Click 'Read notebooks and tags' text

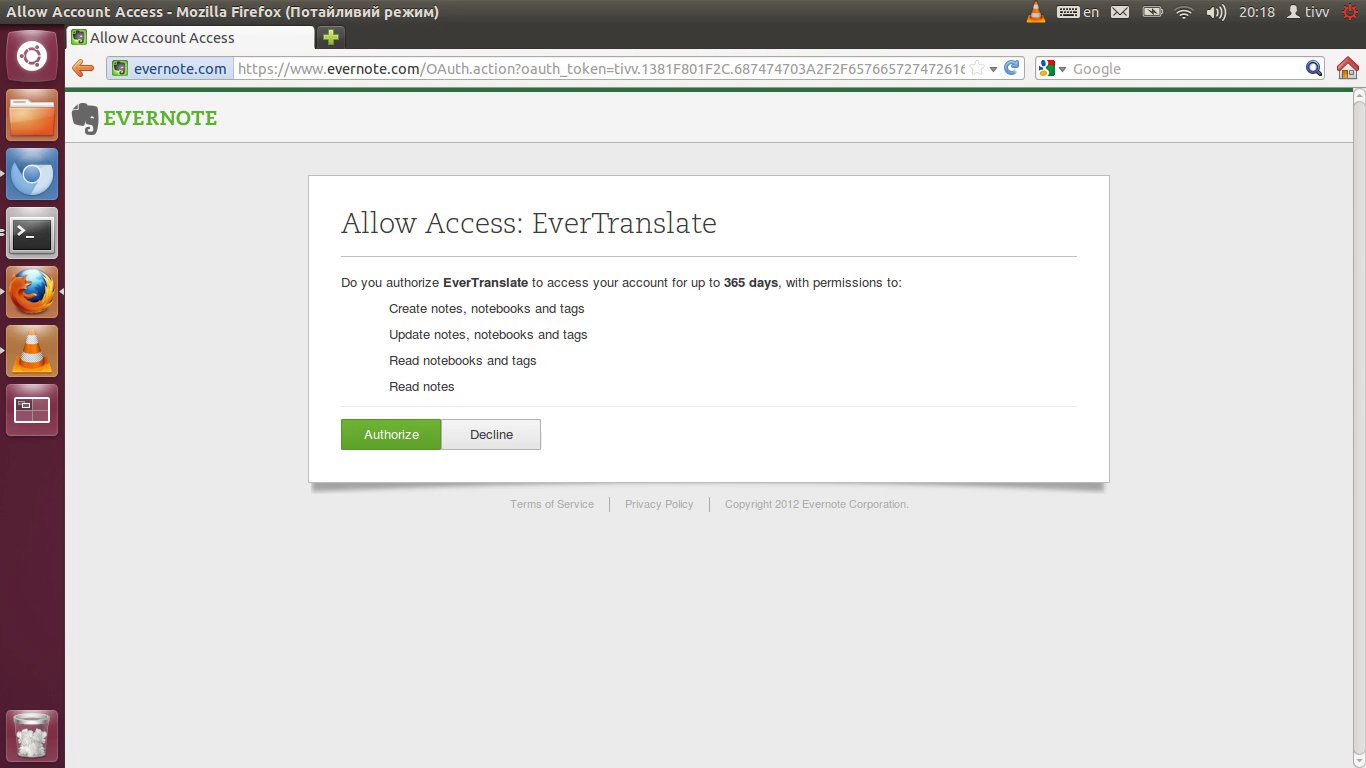[x=462, y=360]
